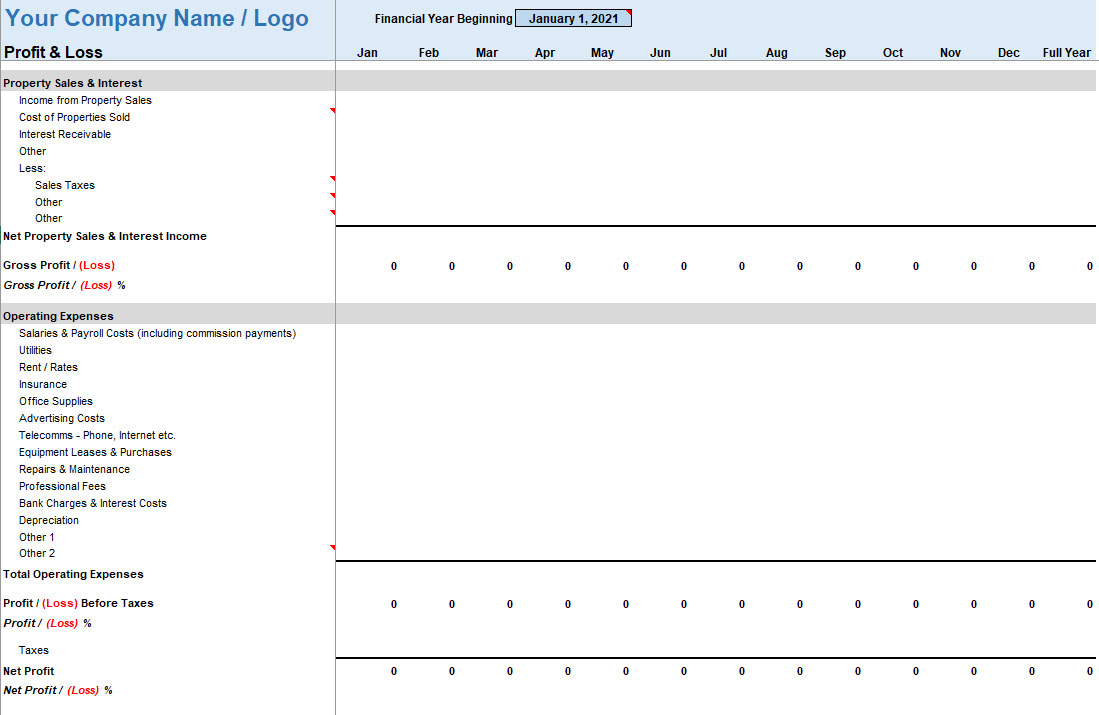Select the Net Profit Full Year value

[x=1089, y=672]
